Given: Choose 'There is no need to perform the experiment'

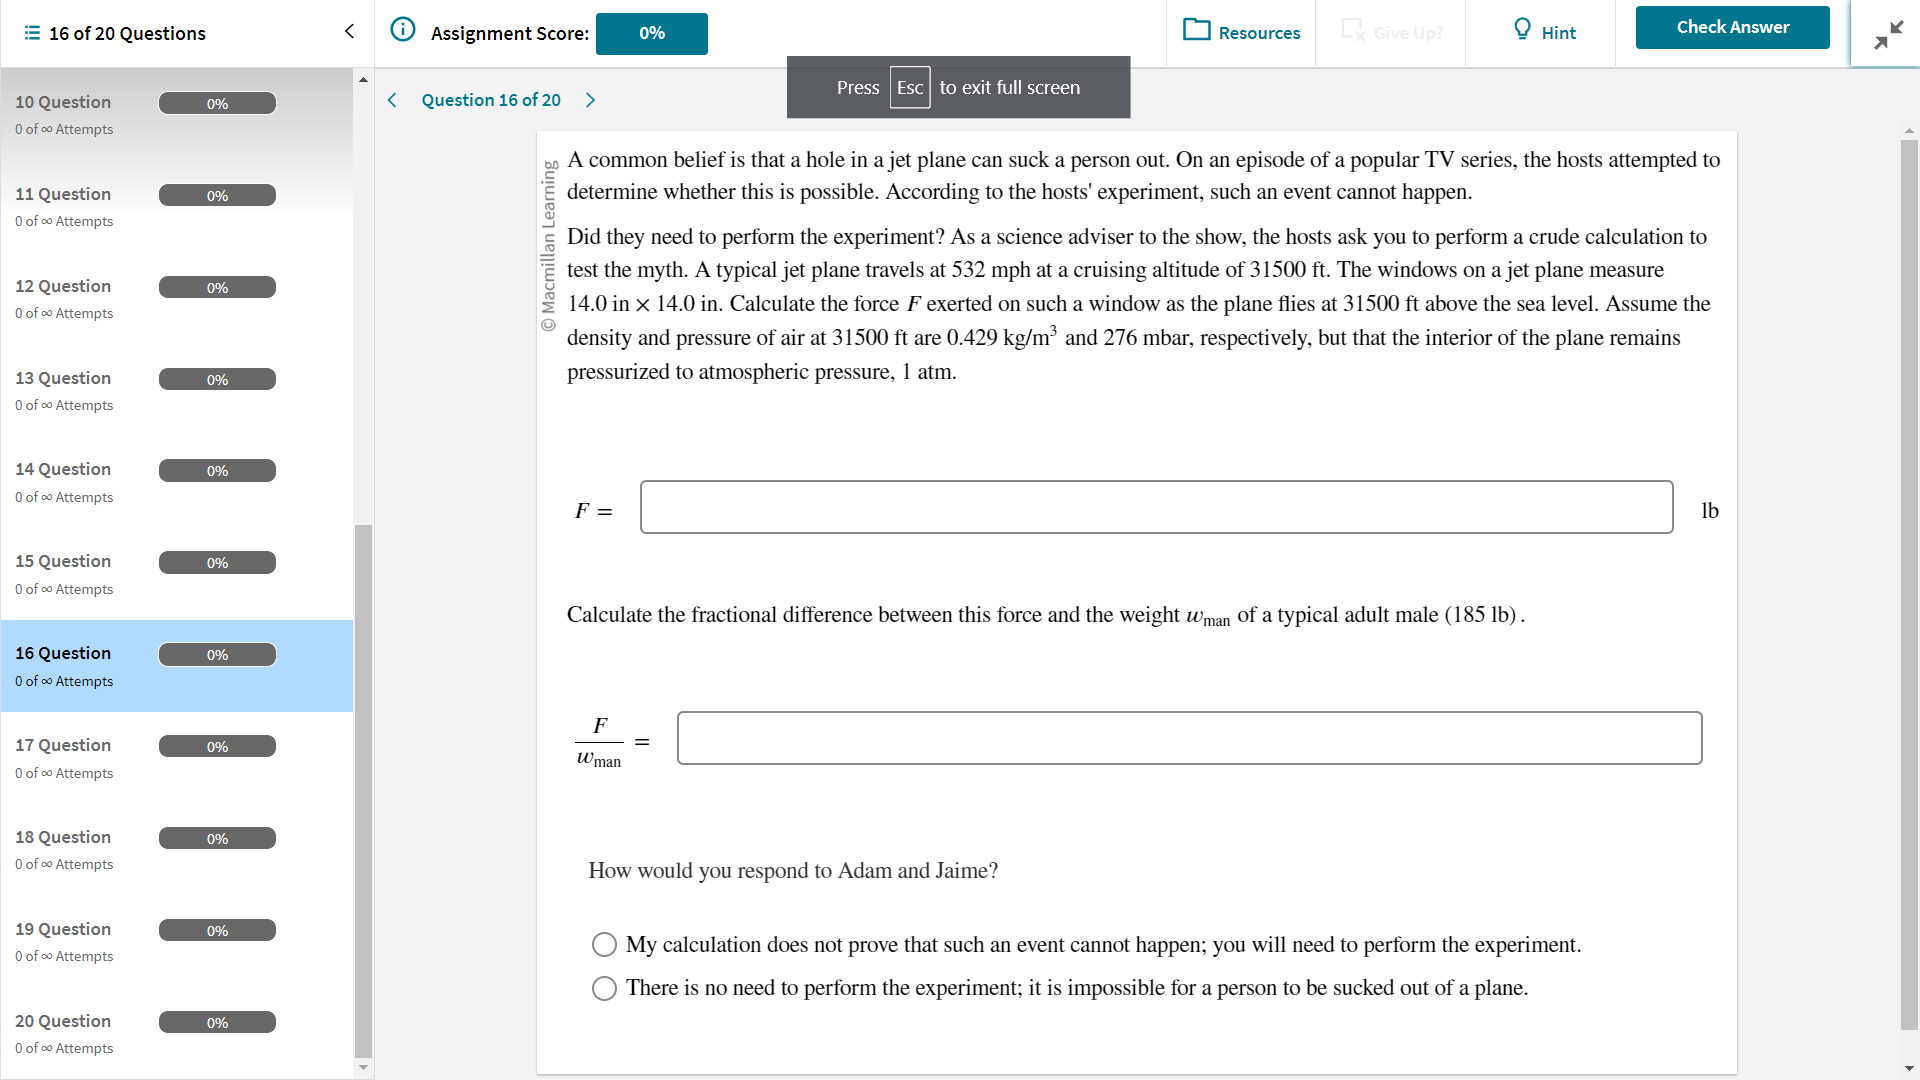Looking at the screenshot, I should 604,988.
